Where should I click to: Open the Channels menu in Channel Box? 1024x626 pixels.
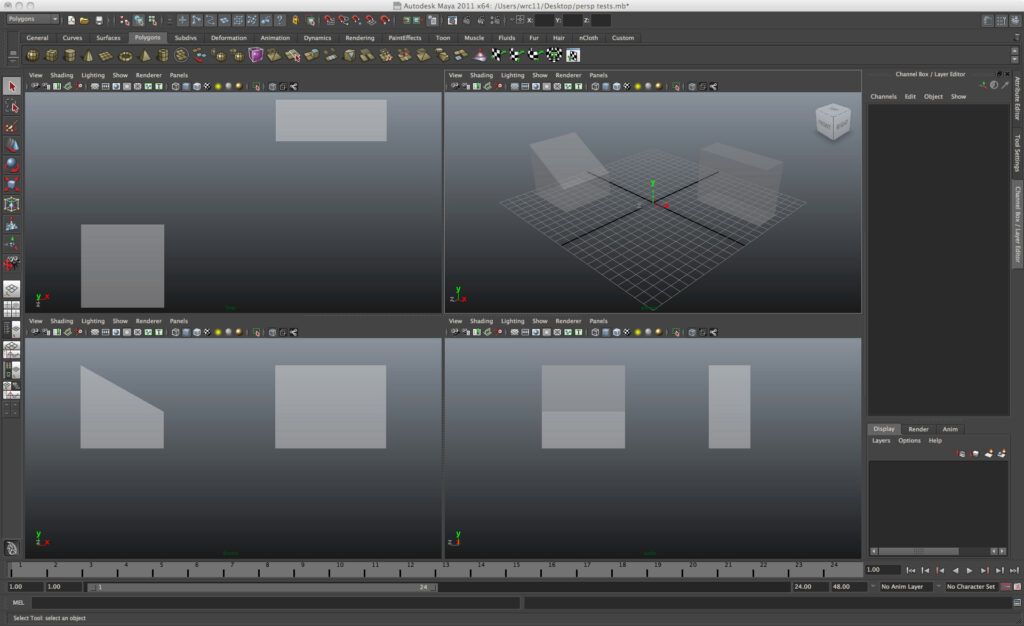tap(883, 97)
